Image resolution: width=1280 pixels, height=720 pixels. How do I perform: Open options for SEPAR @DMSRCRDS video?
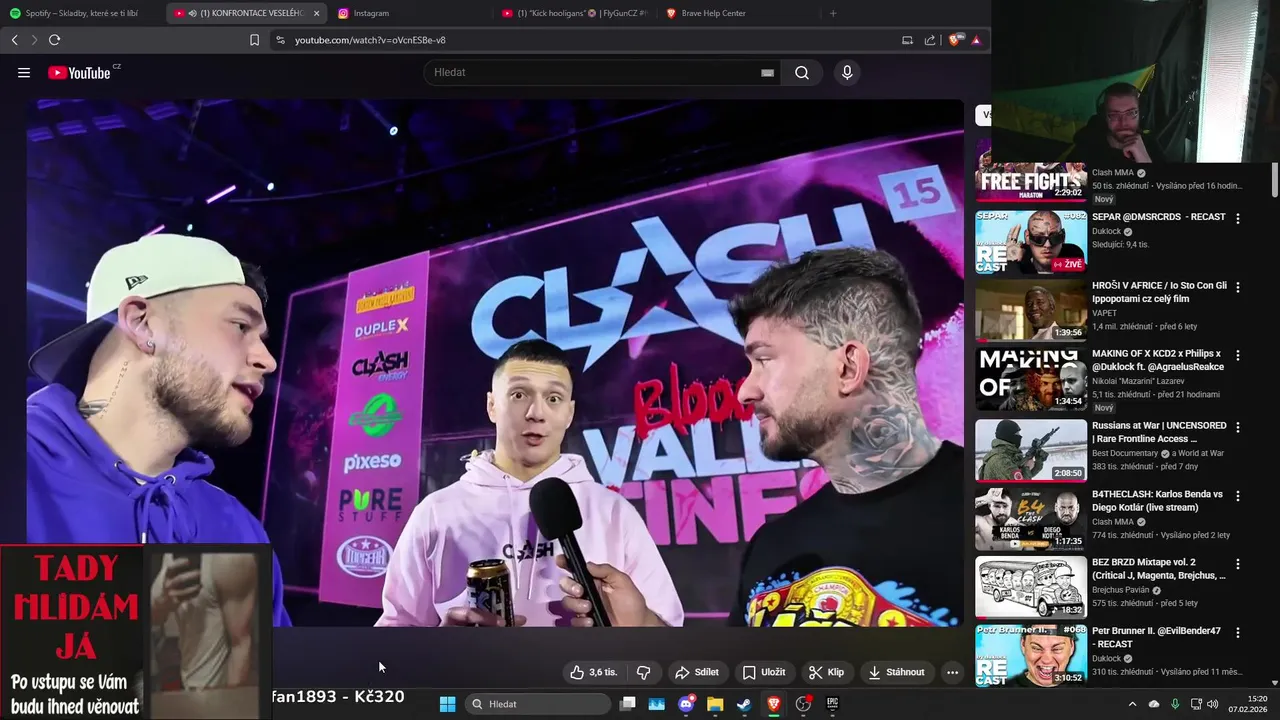[x=1238, y=218]
